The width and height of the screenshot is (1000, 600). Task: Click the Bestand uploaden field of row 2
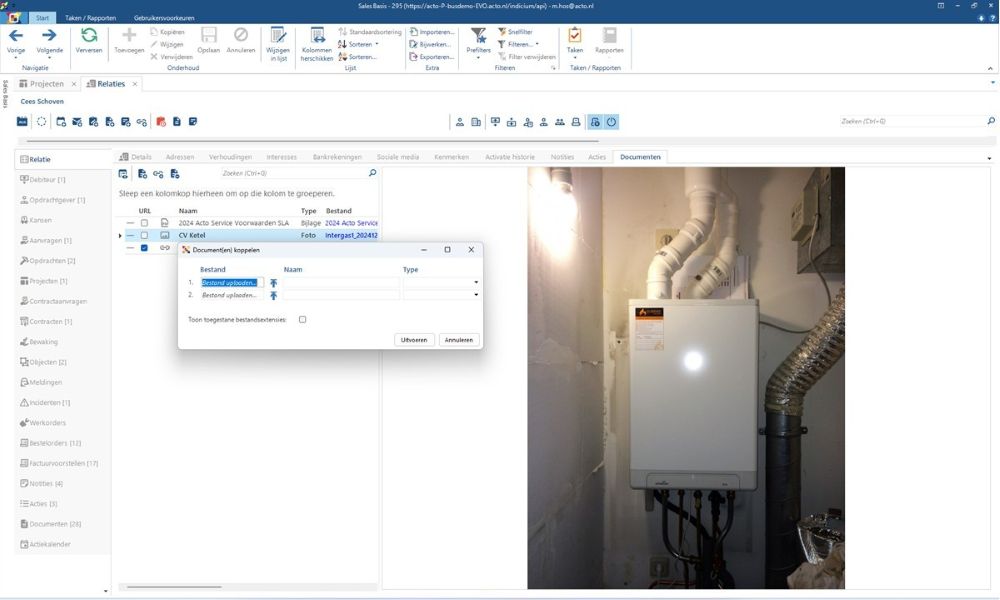point(228,295)
